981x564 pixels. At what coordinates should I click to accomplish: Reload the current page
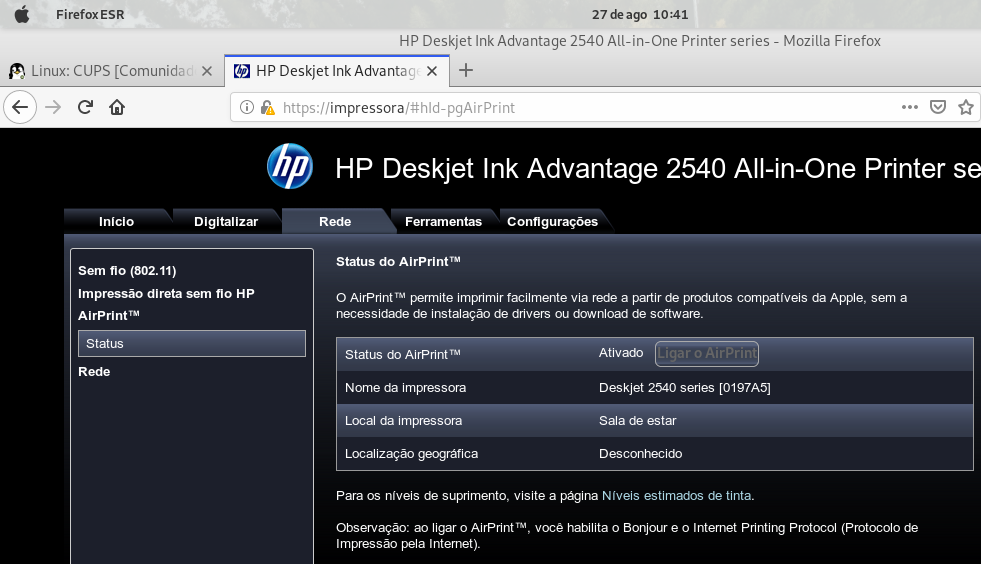(x=85, y=108)
